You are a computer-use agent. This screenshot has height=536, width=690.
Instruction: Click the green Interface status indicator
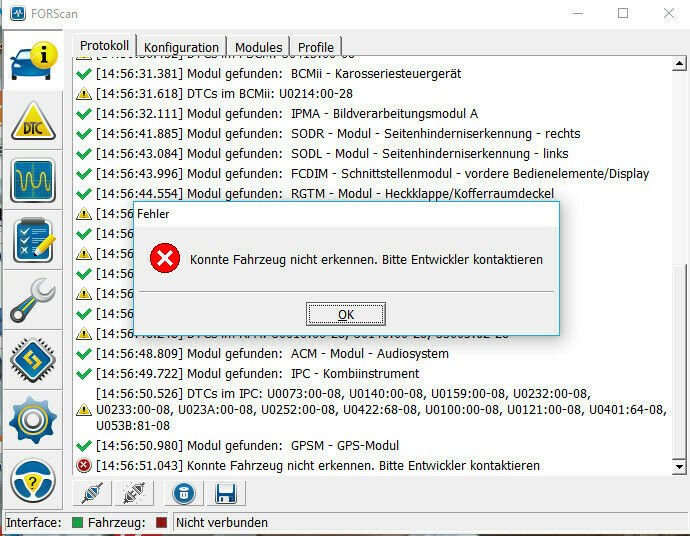point(77,522)
